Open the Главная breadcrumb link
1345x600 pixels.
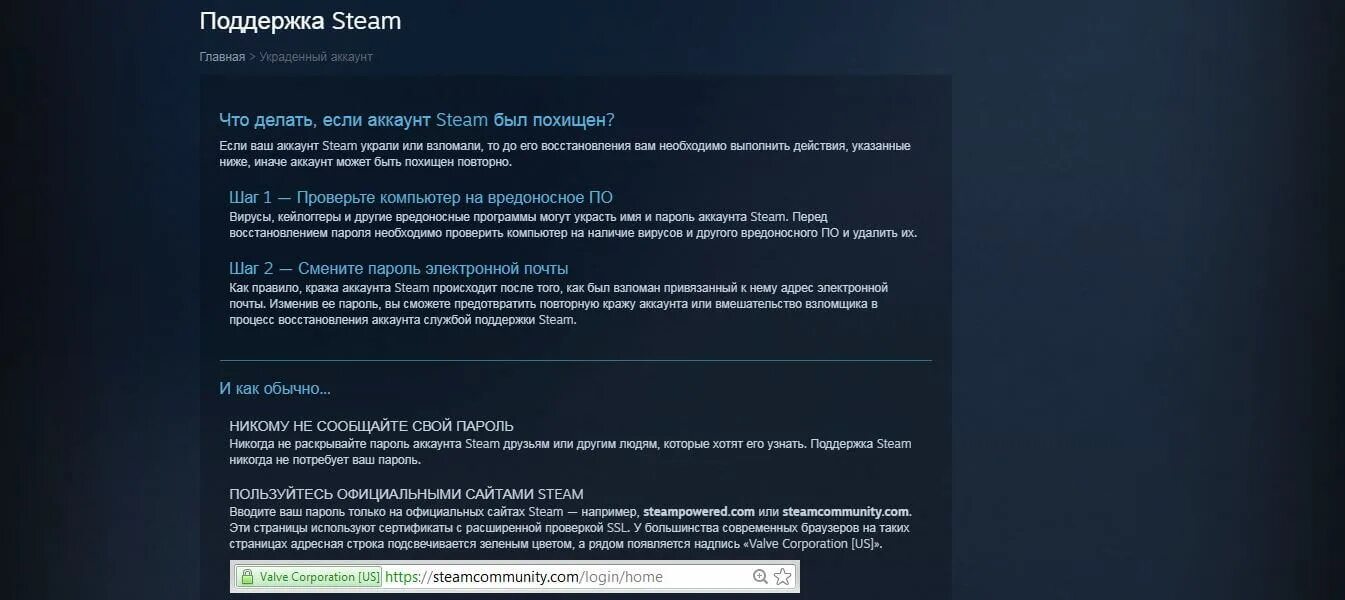pos(222,57)
